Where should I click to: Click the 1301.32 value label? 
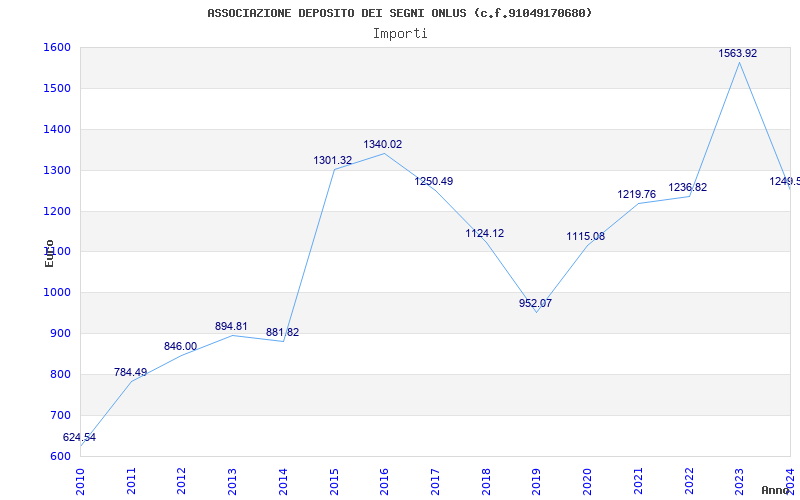click(x=333, y=161)
